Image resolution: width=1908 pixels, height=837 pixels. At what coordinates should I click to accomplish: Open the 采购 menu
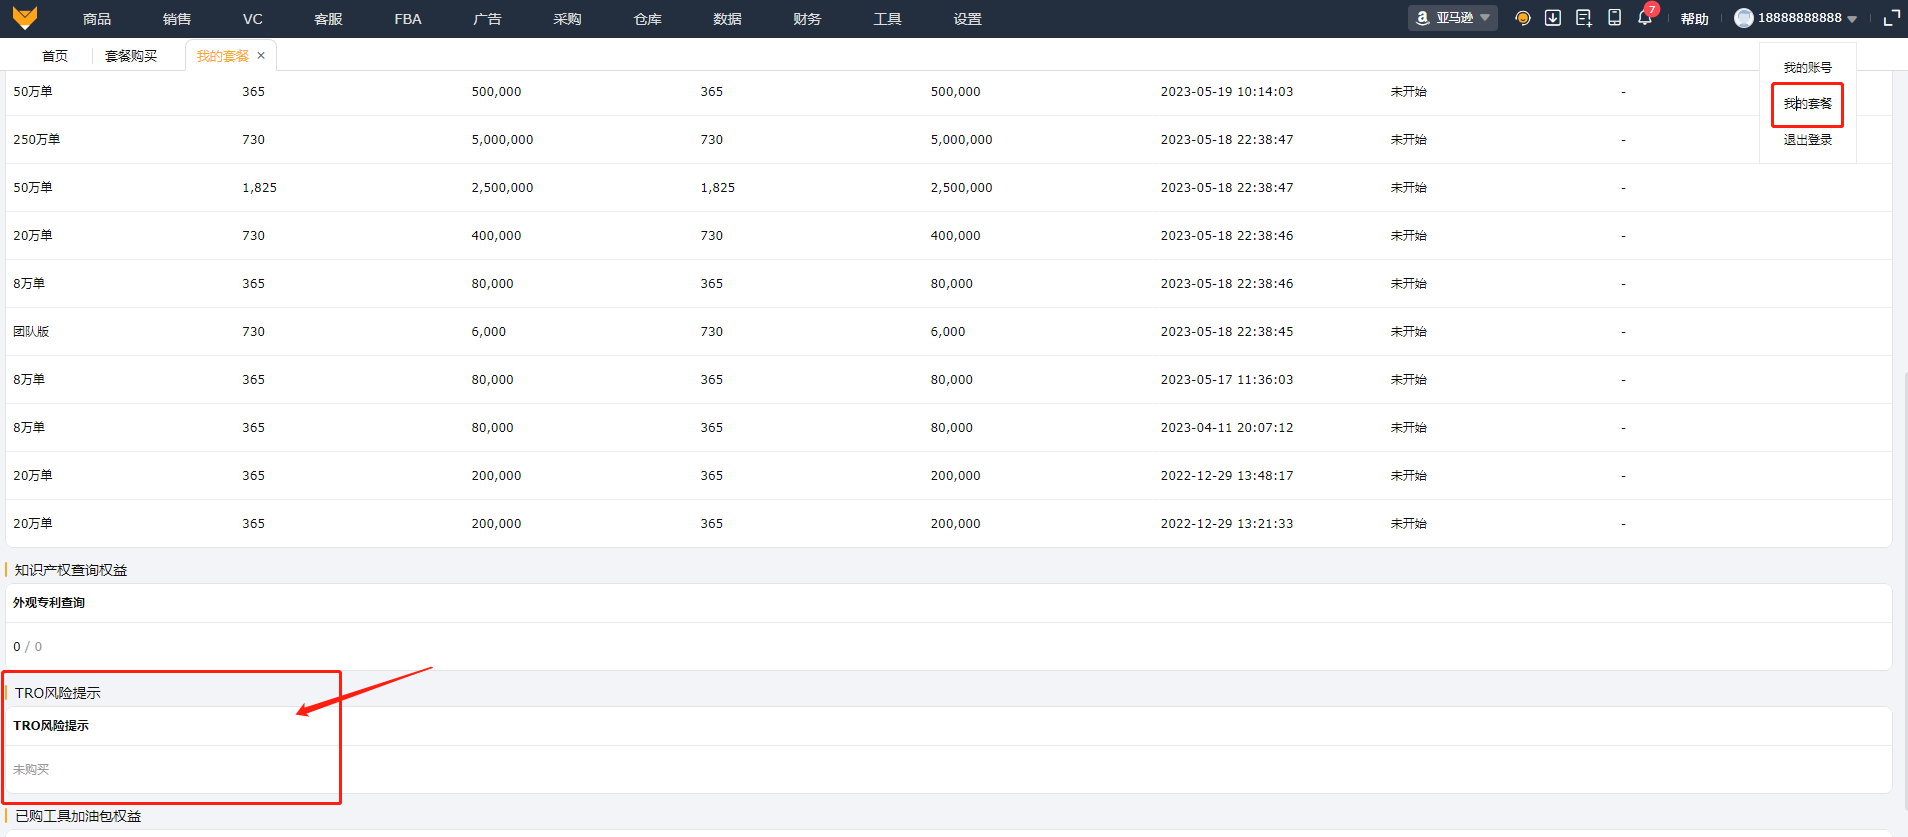pyautogui.click(x=568, y=19)
